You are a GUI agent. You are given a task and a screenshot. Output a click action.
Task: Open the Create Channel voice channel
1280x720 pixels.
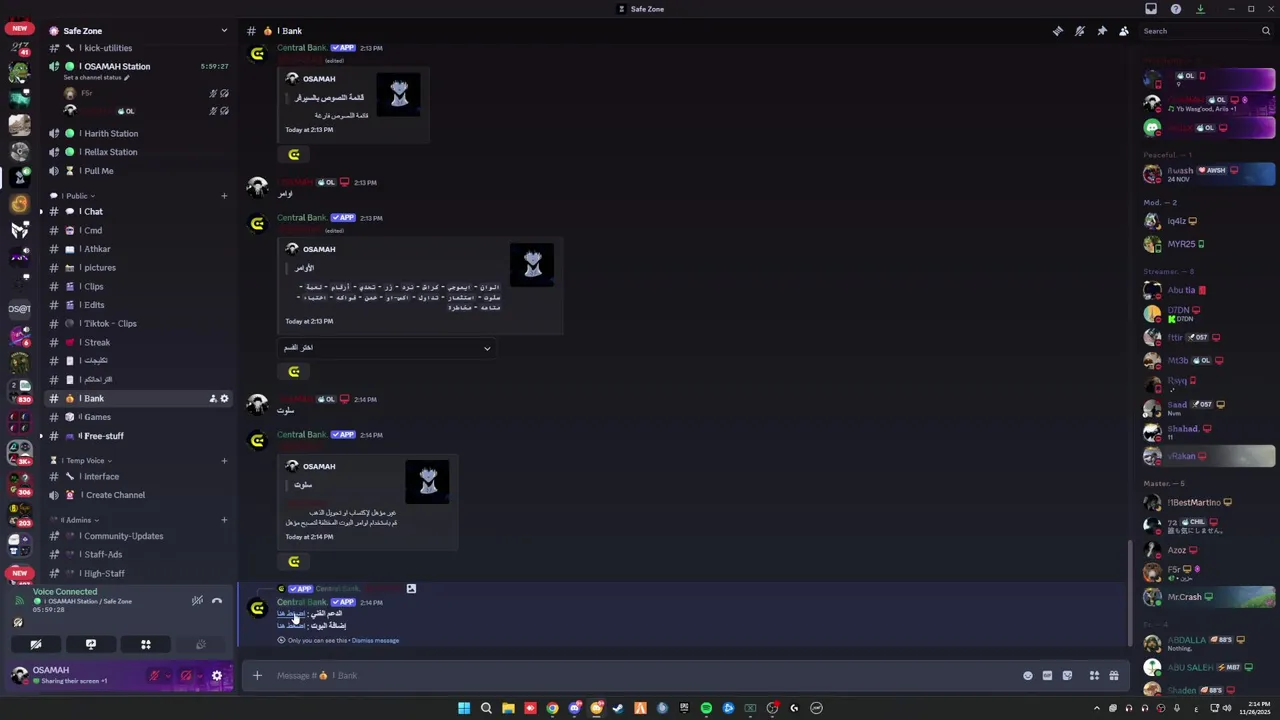pyautogui.click(x=139, y=495)
